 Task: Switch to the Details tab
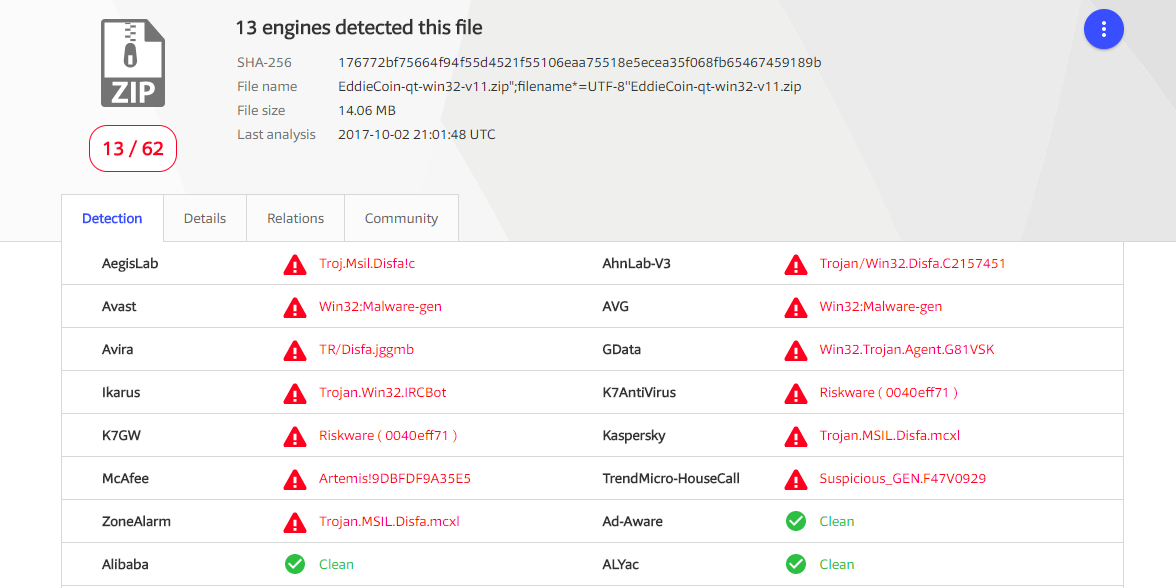pos(205,218)
